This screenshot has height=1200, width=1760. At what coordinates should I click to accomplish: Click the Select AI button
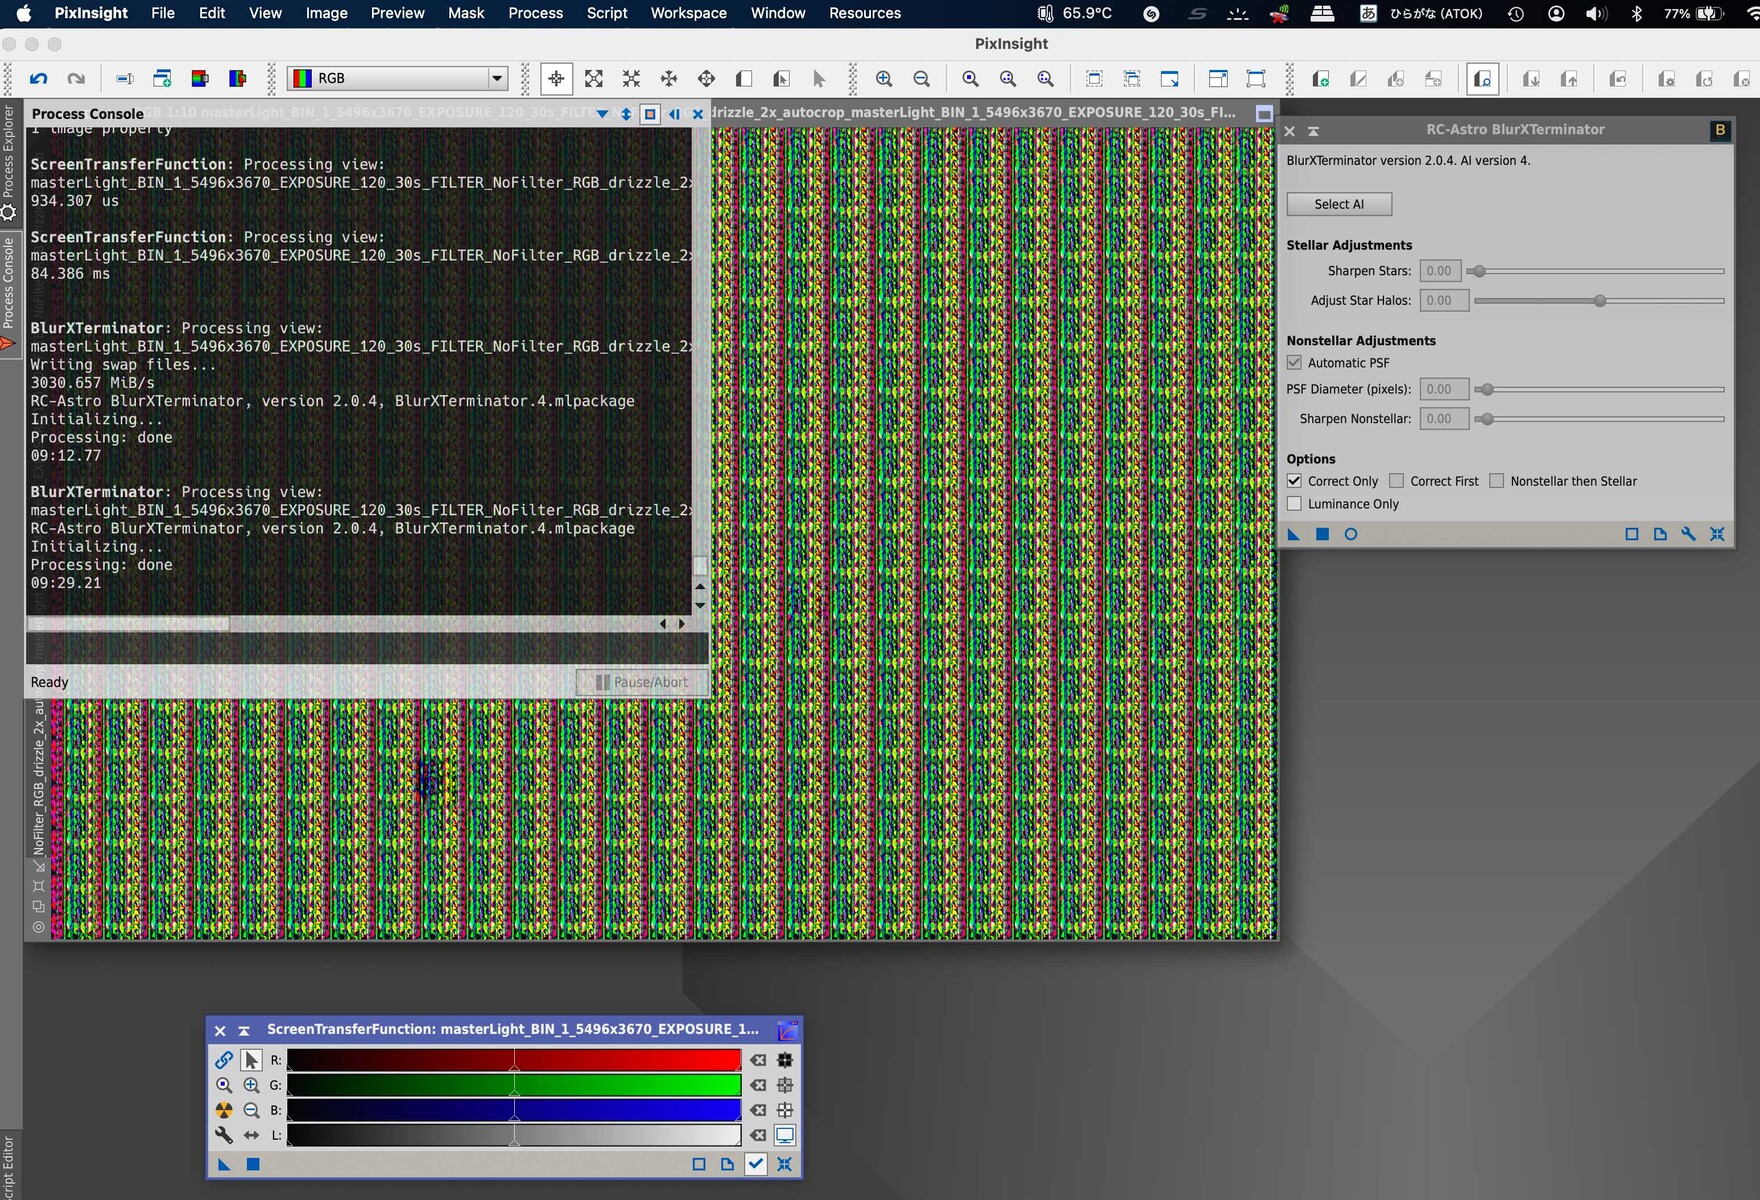pyautogui.click(x=1338, y=204)
